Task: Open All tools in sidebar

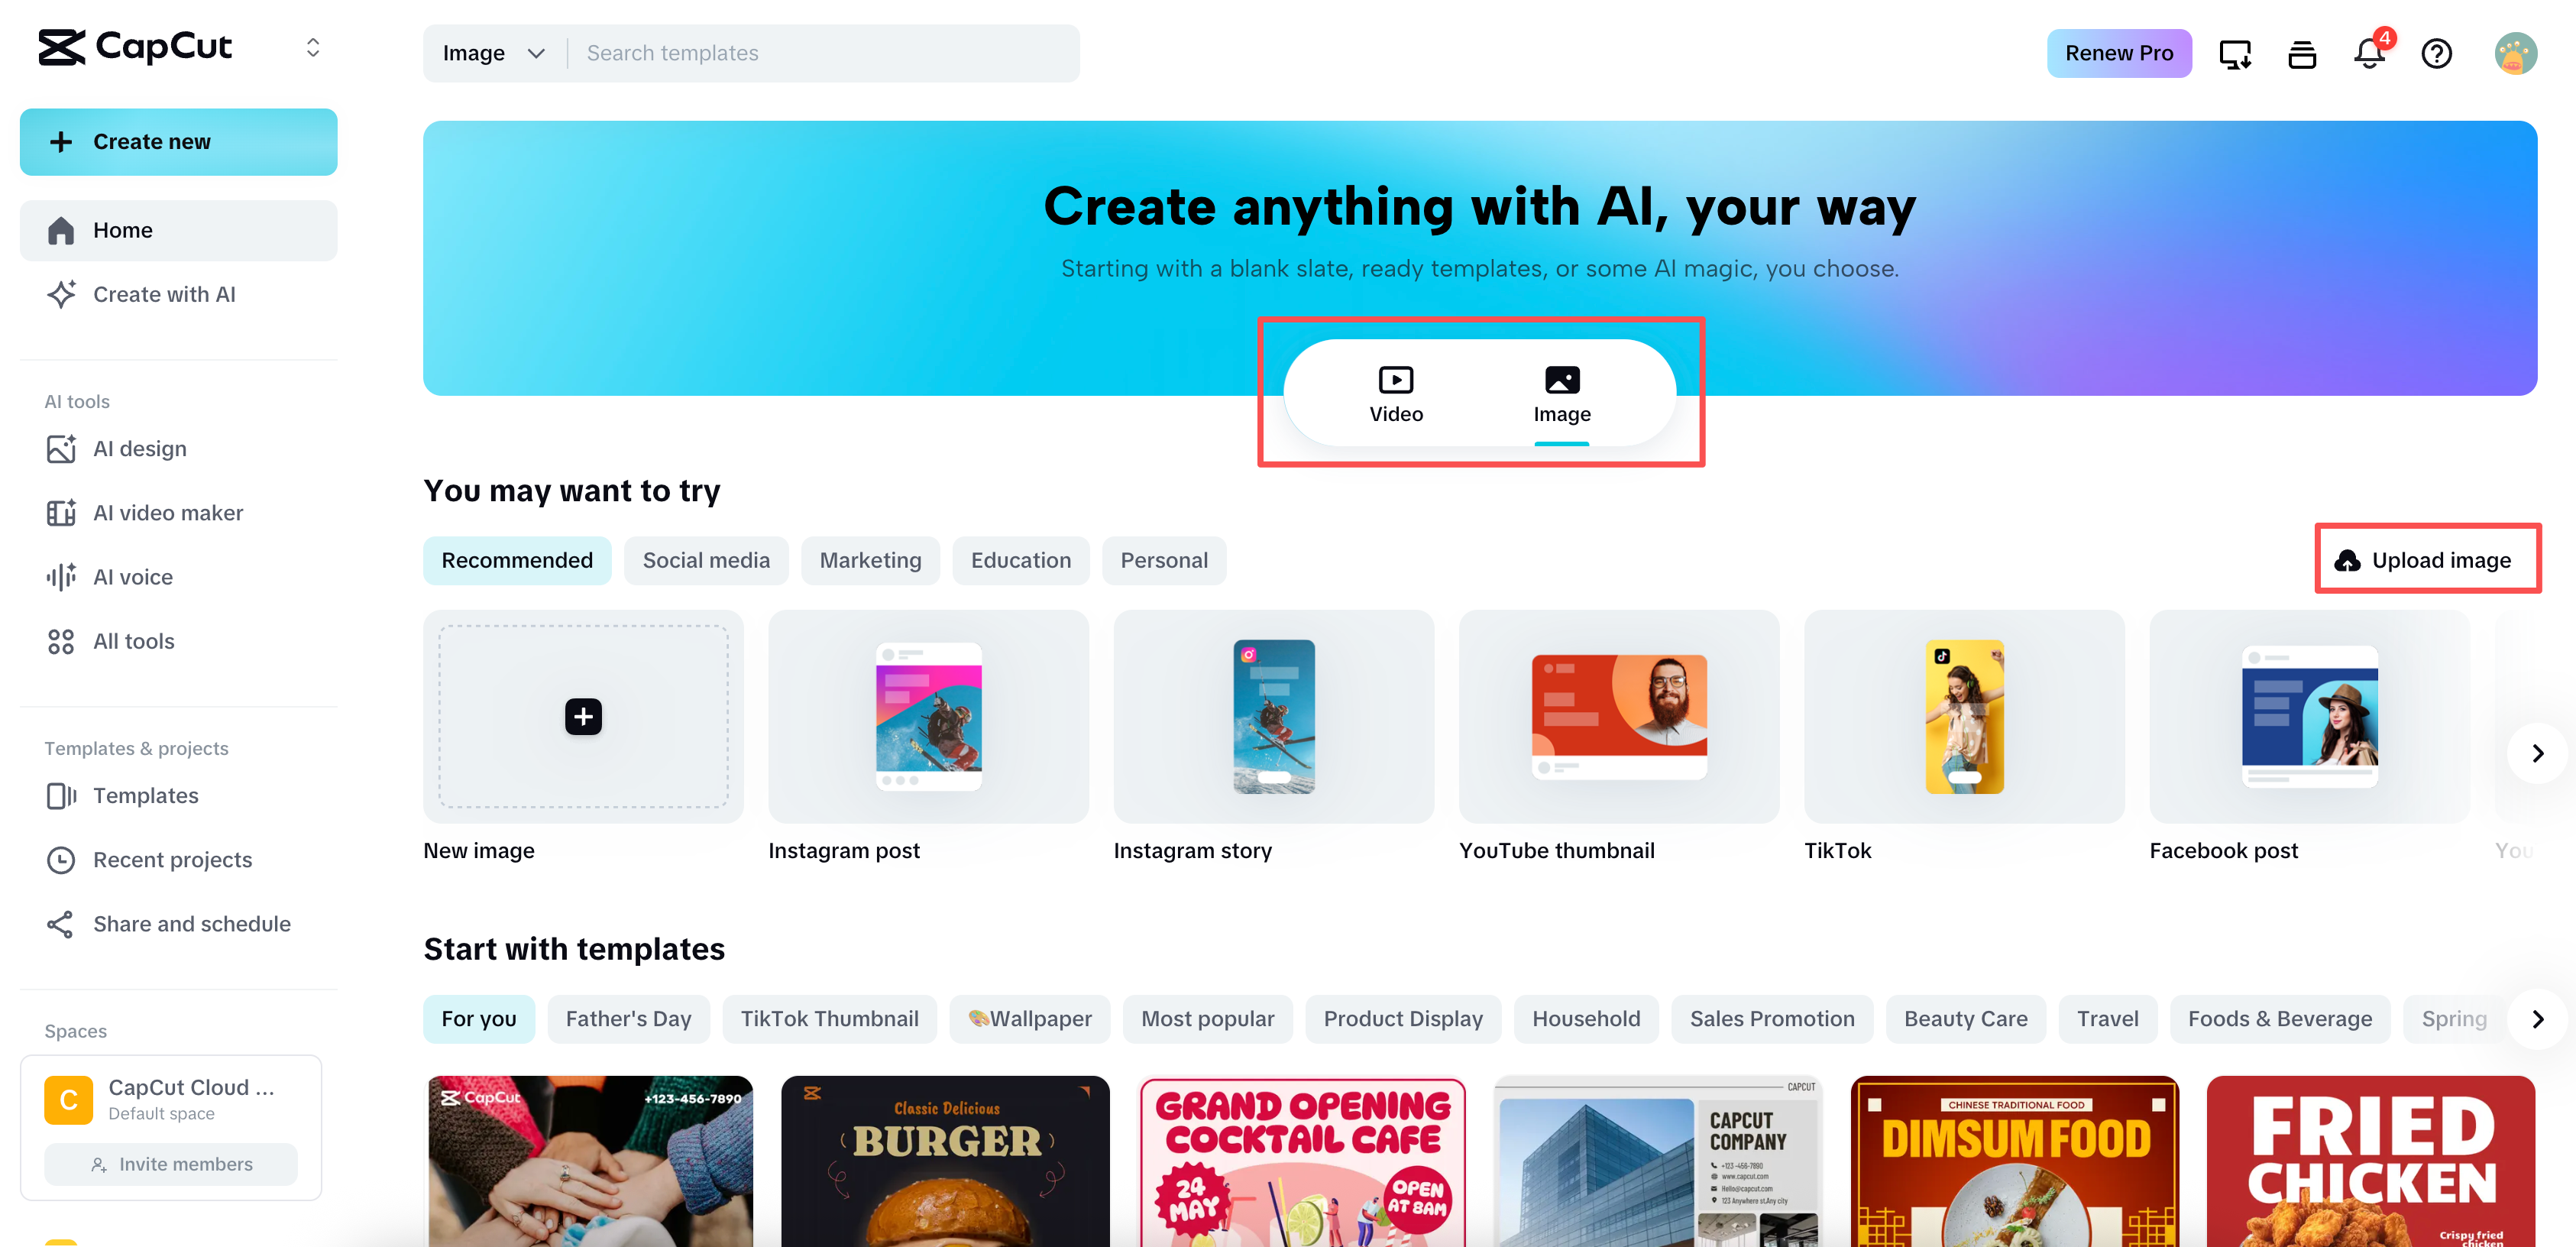Action: [133, 641]
